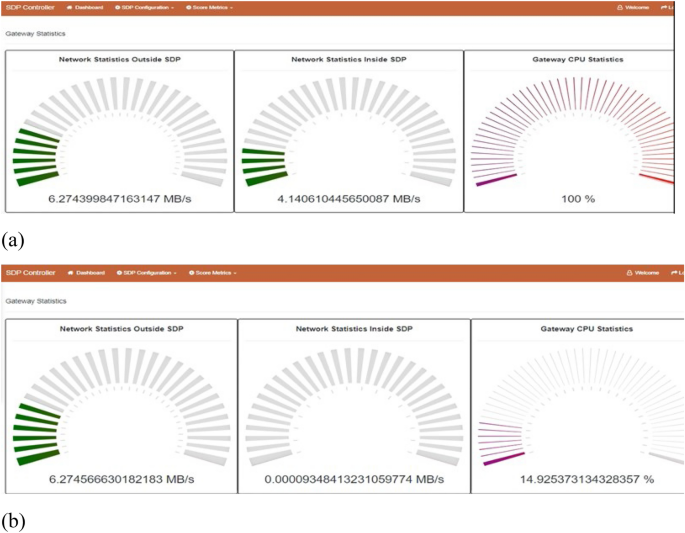Screen dimensions: 685x533
Task: Click the logout arrow icon in the lower navbar
Action: pyautogui.click(x=677, y=272)
